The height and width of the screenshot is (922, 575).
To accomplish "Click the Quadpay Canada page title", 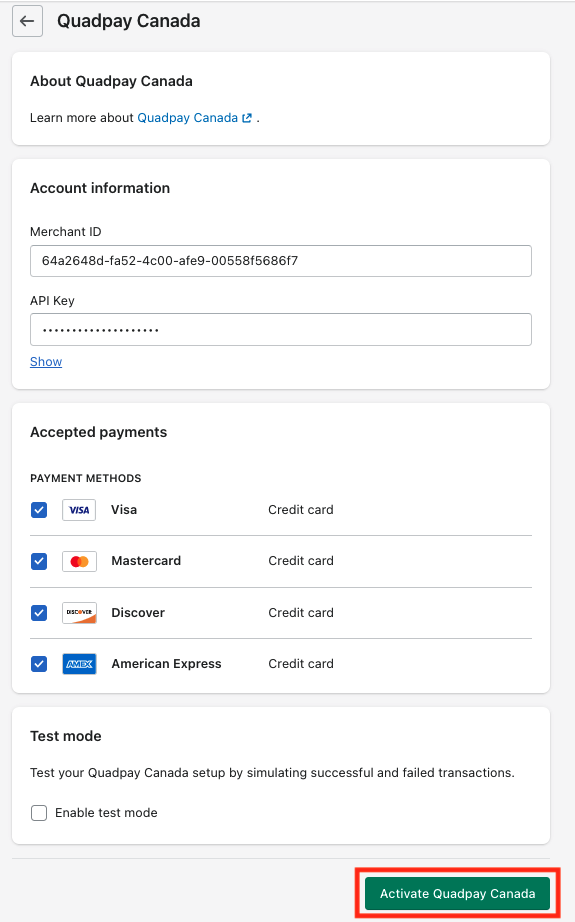I will click(x=129, y=21).
